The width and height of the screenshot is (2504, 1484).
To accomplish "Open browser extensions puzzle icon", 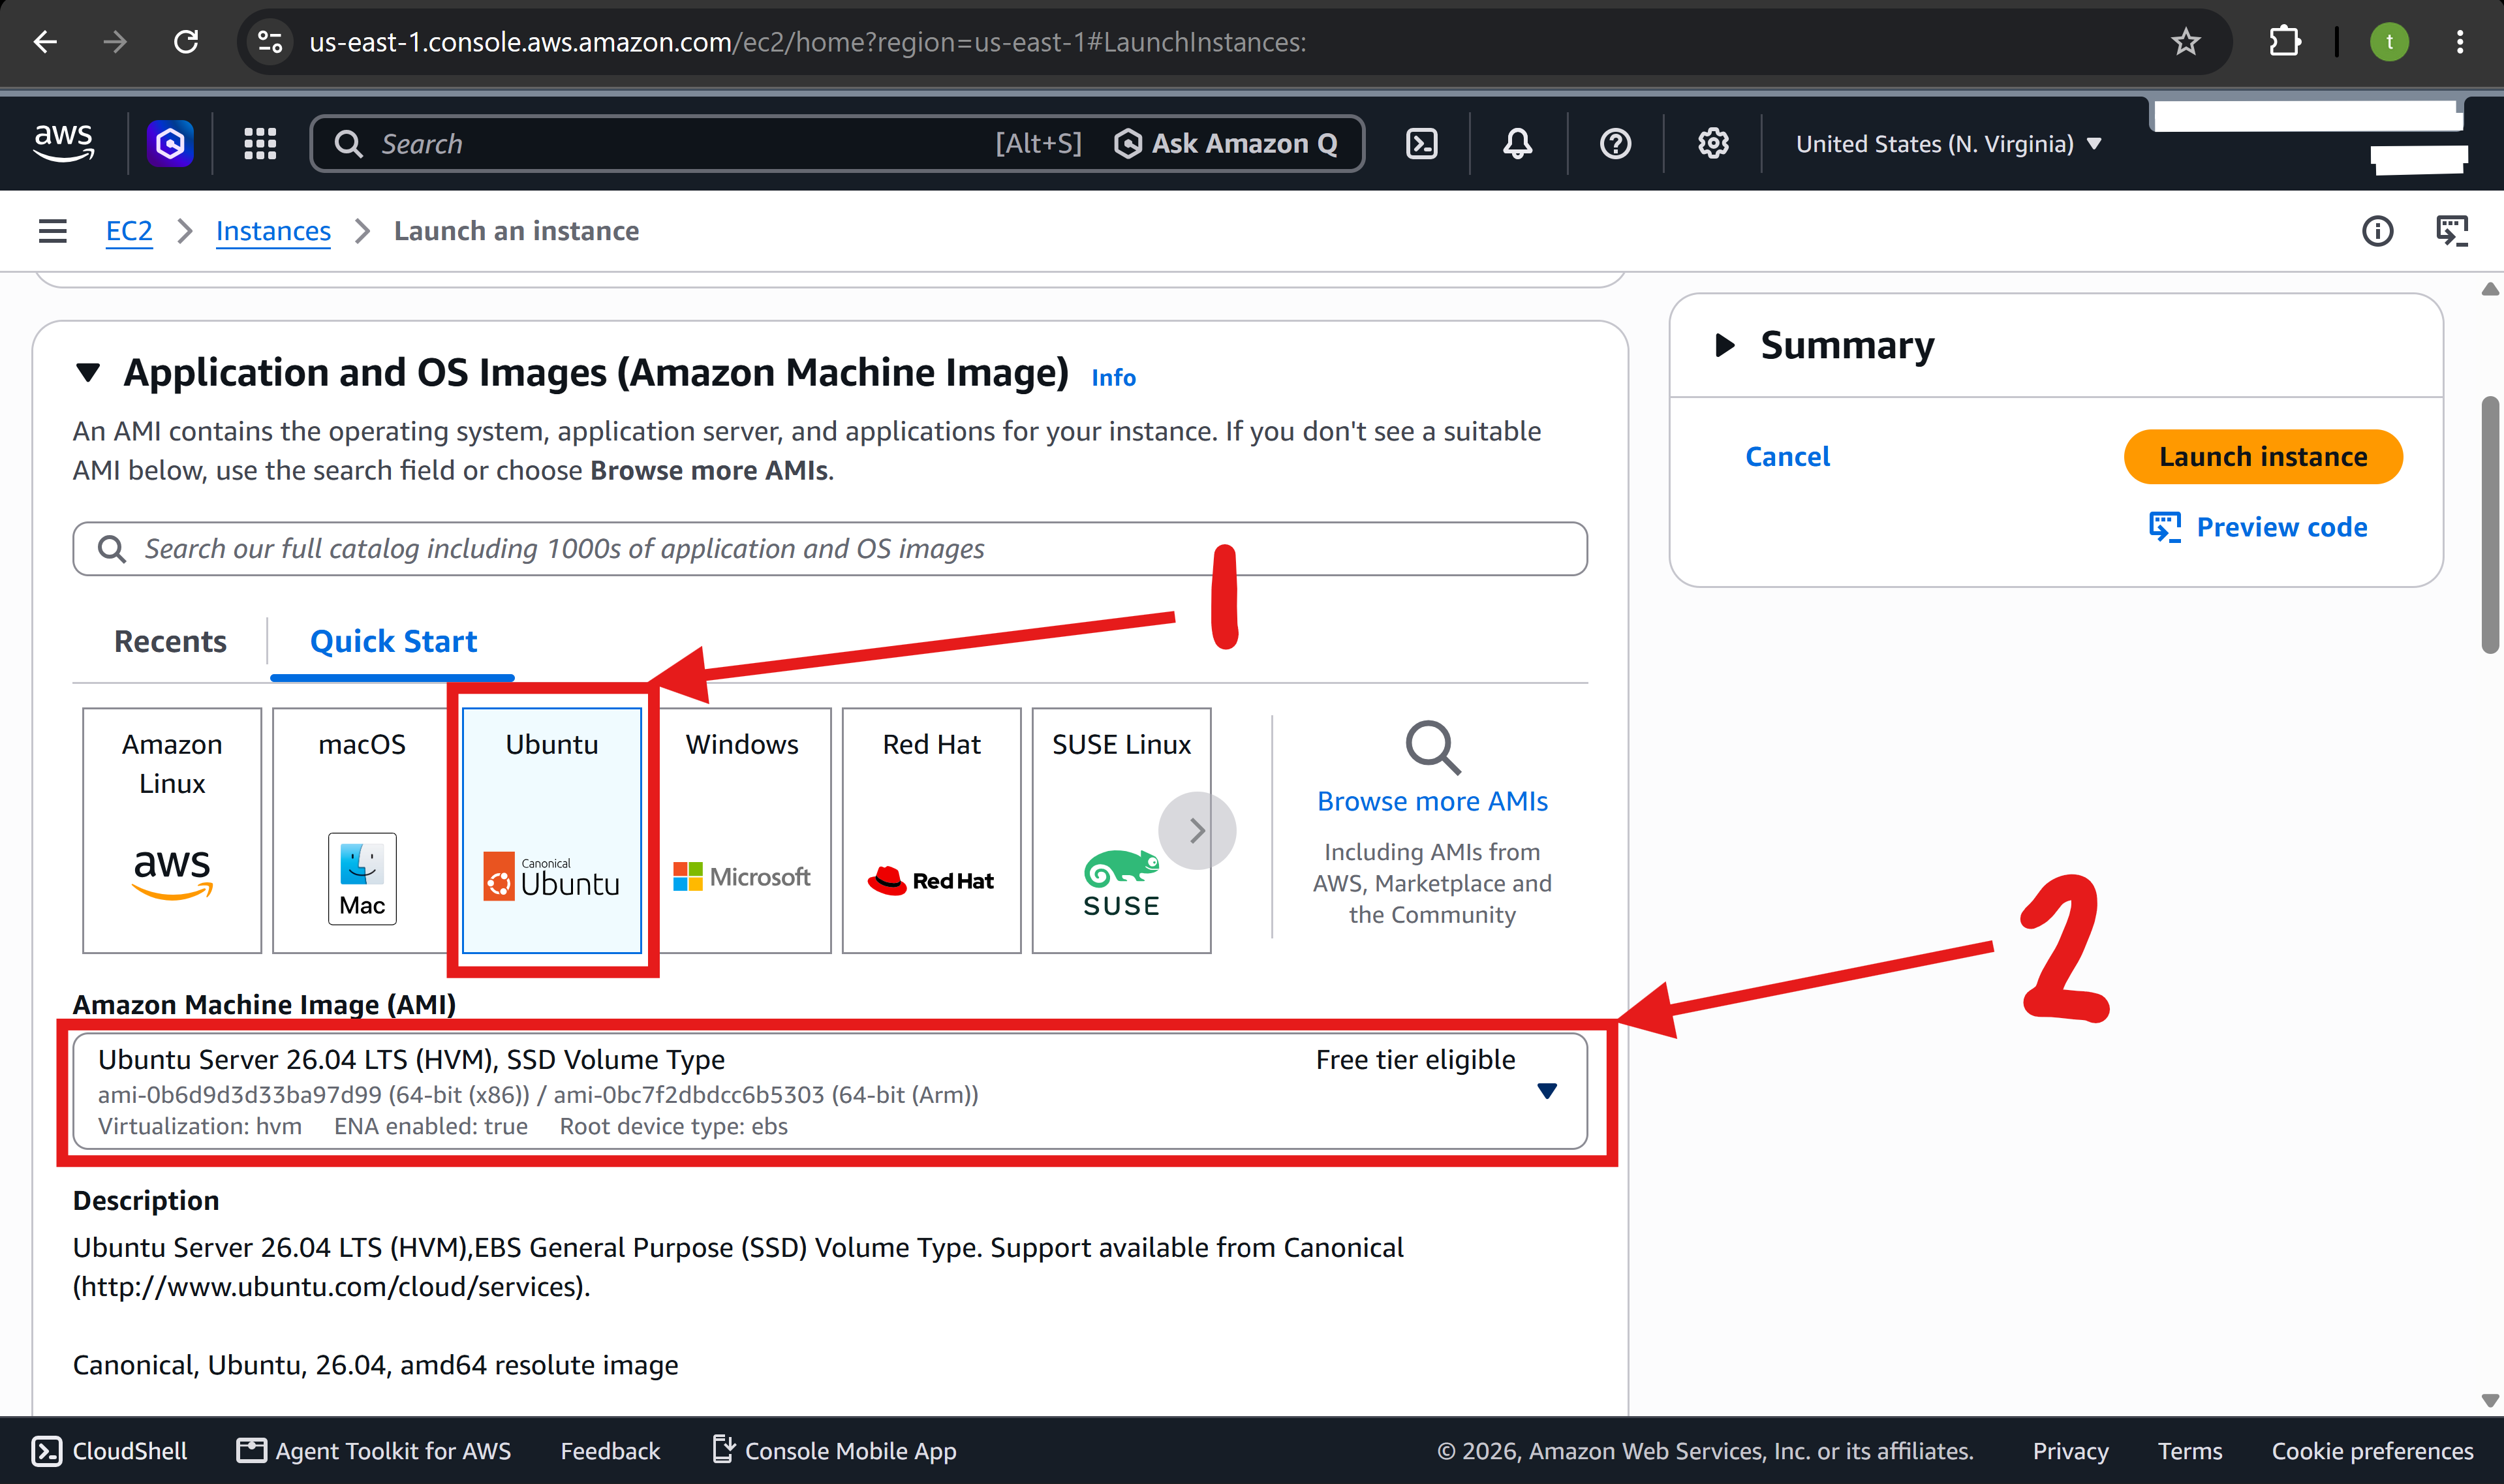I will pyautogui.click(x=2285, y=42).
